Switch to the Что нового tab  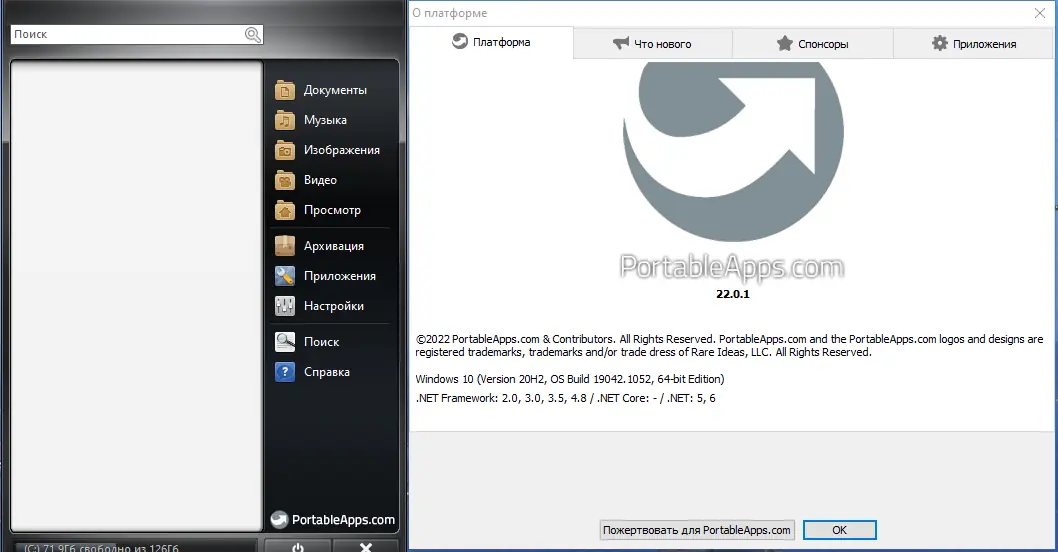652,44
